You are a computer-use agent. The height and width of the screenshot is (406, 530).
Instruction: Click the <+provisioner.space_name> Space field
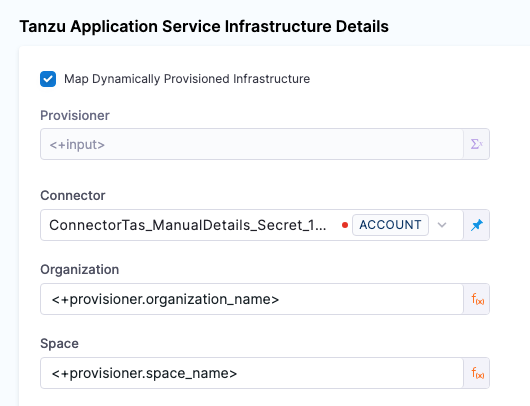point(252,373)
